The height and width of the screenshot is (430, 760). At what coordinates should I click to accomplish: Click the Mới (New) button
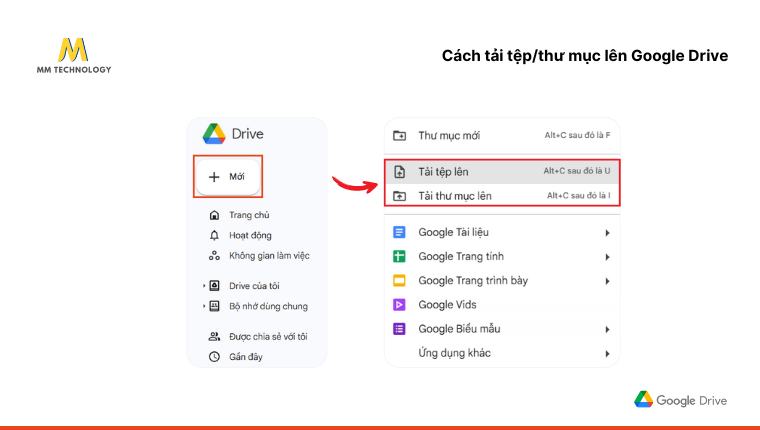(x=228, y=177)
